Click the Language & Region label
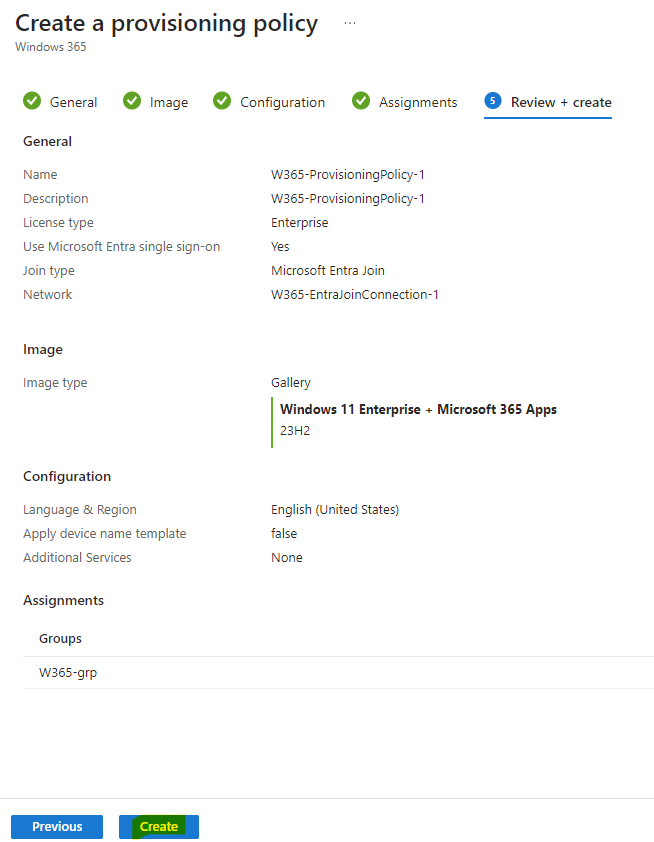Screen dimensions: 654x842 pos(80,510)
